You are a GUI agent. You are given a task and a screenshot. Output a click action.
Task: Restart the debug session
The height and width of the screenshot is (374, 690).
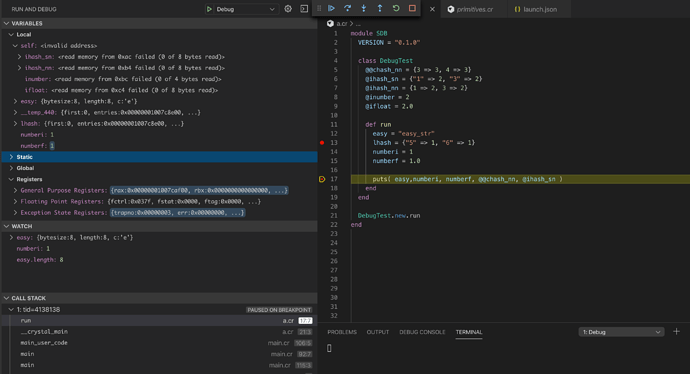tap(396, 8)
